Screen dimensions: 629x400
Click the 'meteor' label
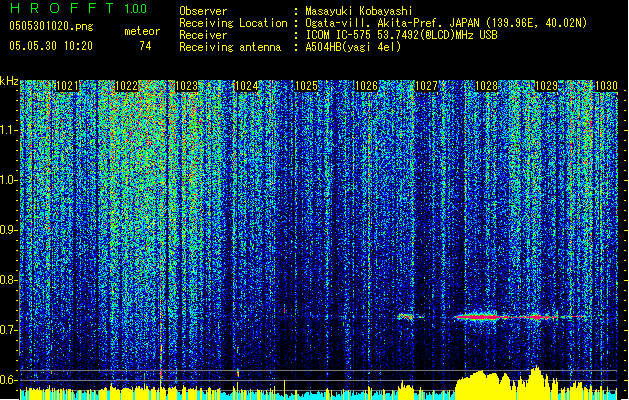142,31
